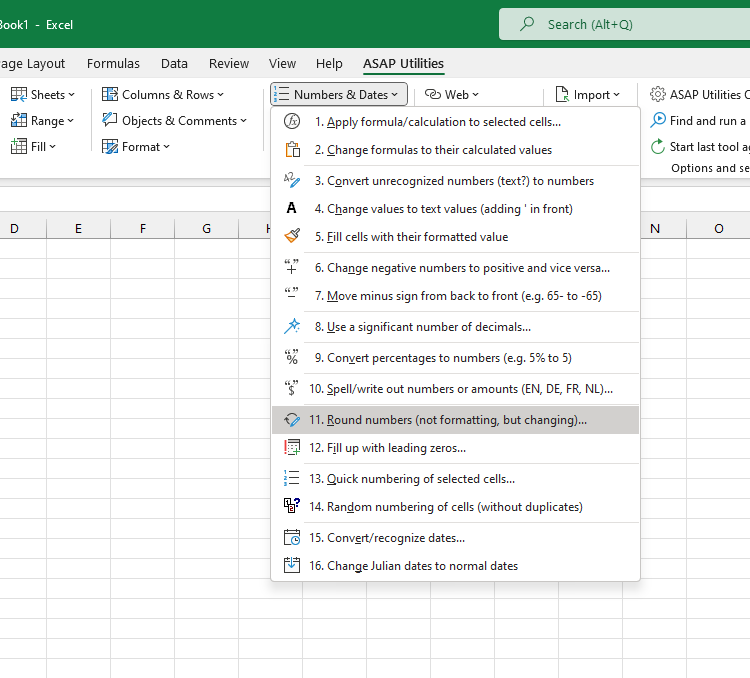Open the Range dropdown
Screen dimensions: 750x678
(42, 120)
